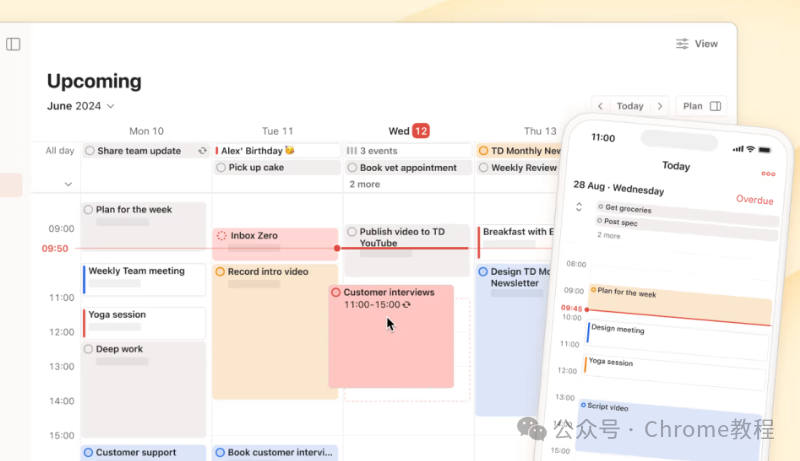Complete phone's Plan for the week
Viewport: 800px width, 461px height.
point(593,290)
